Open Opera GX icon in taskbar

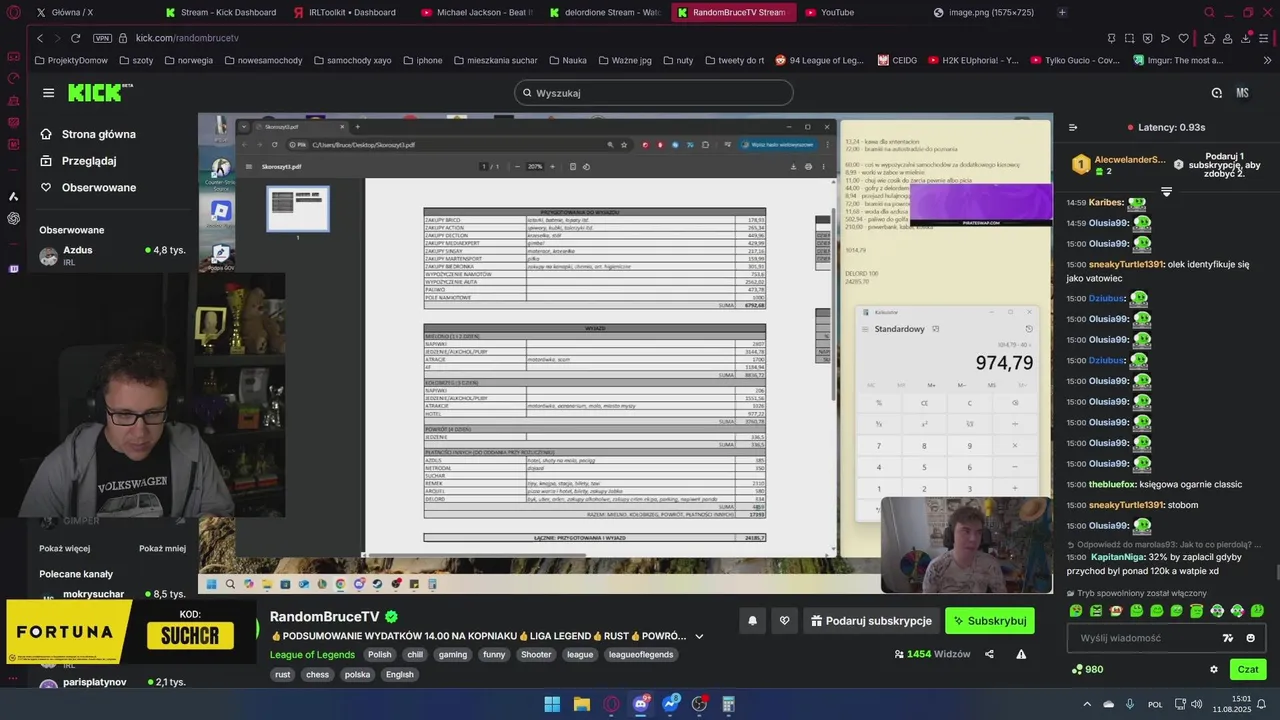coord(611,704)
